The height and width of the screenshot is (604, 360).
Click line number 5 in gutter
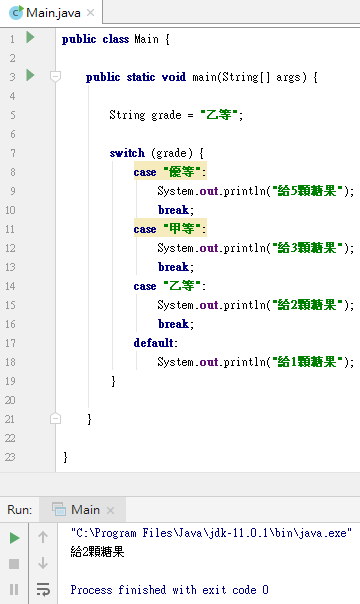13,115
